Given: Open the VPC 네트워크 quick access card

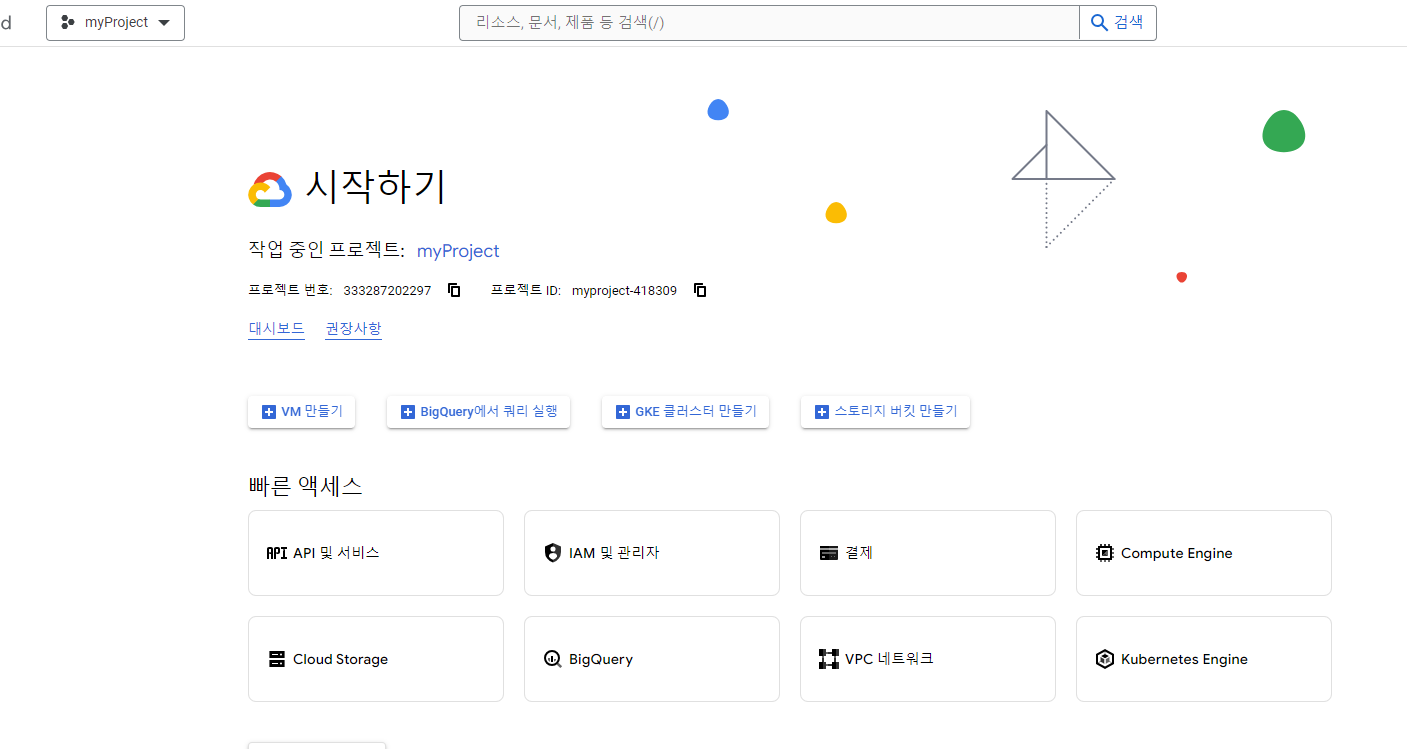Looking at the screenshot, I should tap(928, 659).
